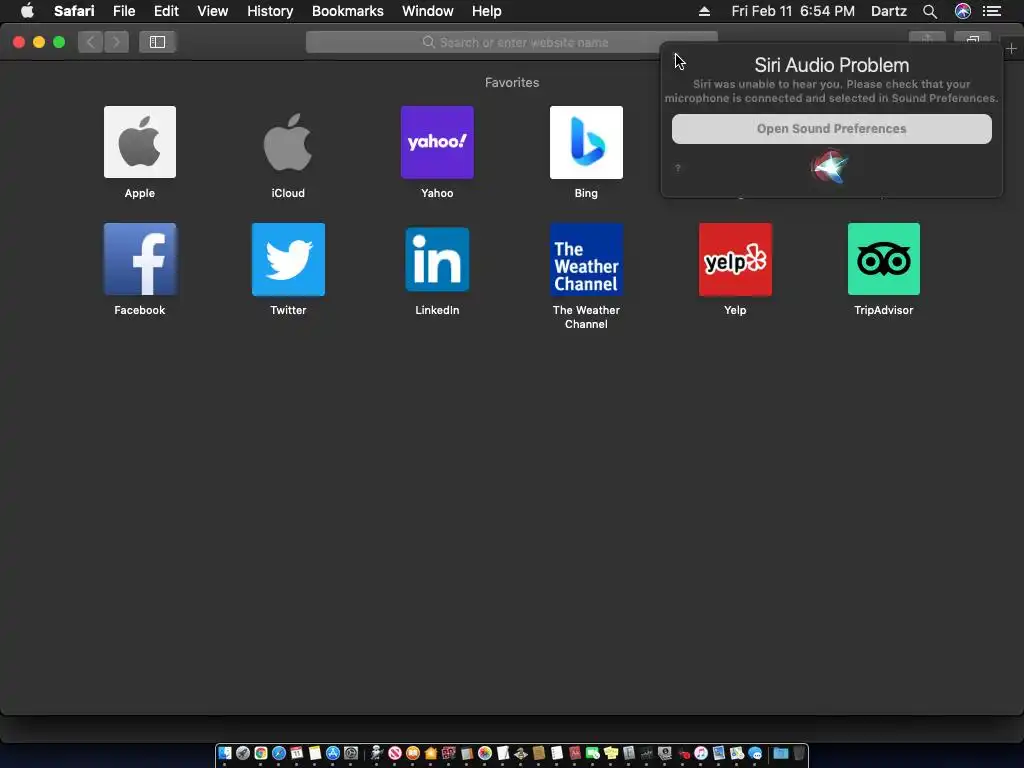
Task: Open the Facebook favorite tile
Action: [x=140, y=259]
